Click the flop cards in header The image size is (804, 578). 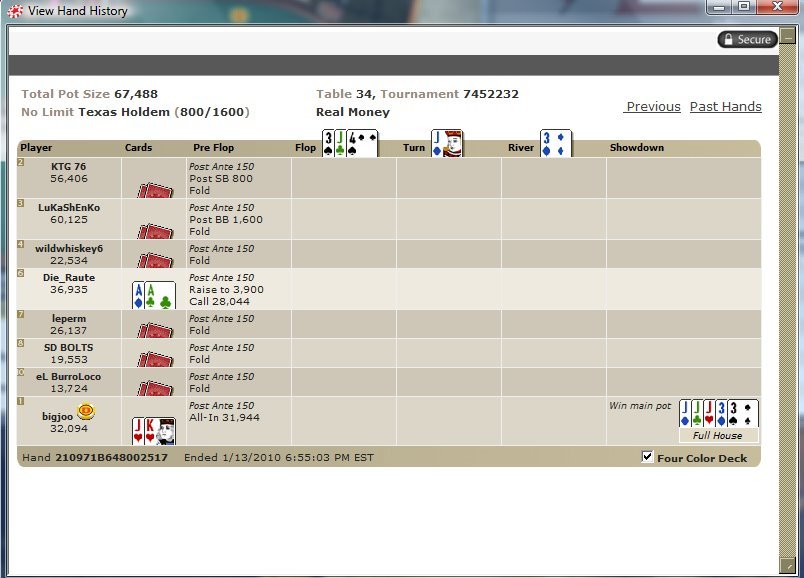click(x=350, y=144)
